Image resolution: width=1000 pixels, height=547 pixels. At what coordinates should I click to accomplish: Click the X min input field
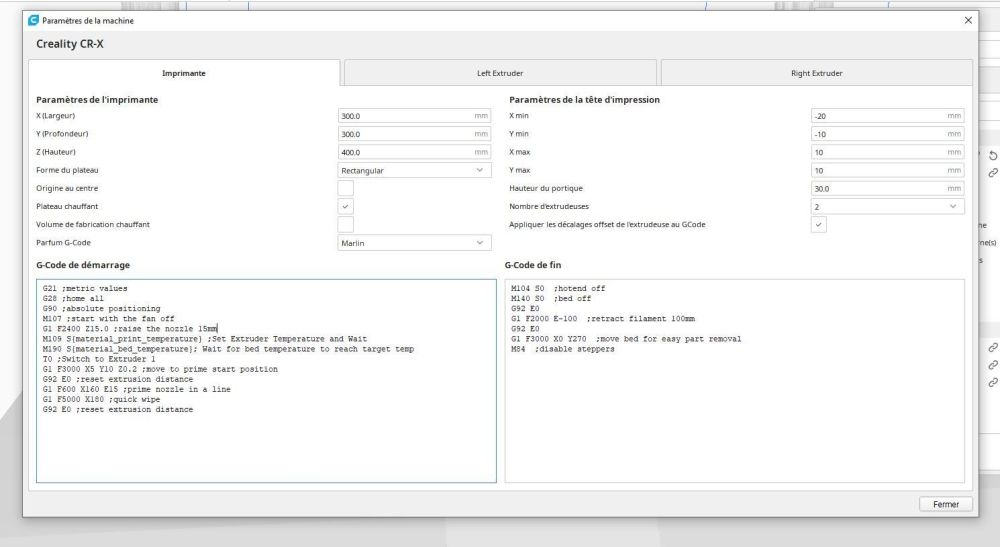[887, 116]
